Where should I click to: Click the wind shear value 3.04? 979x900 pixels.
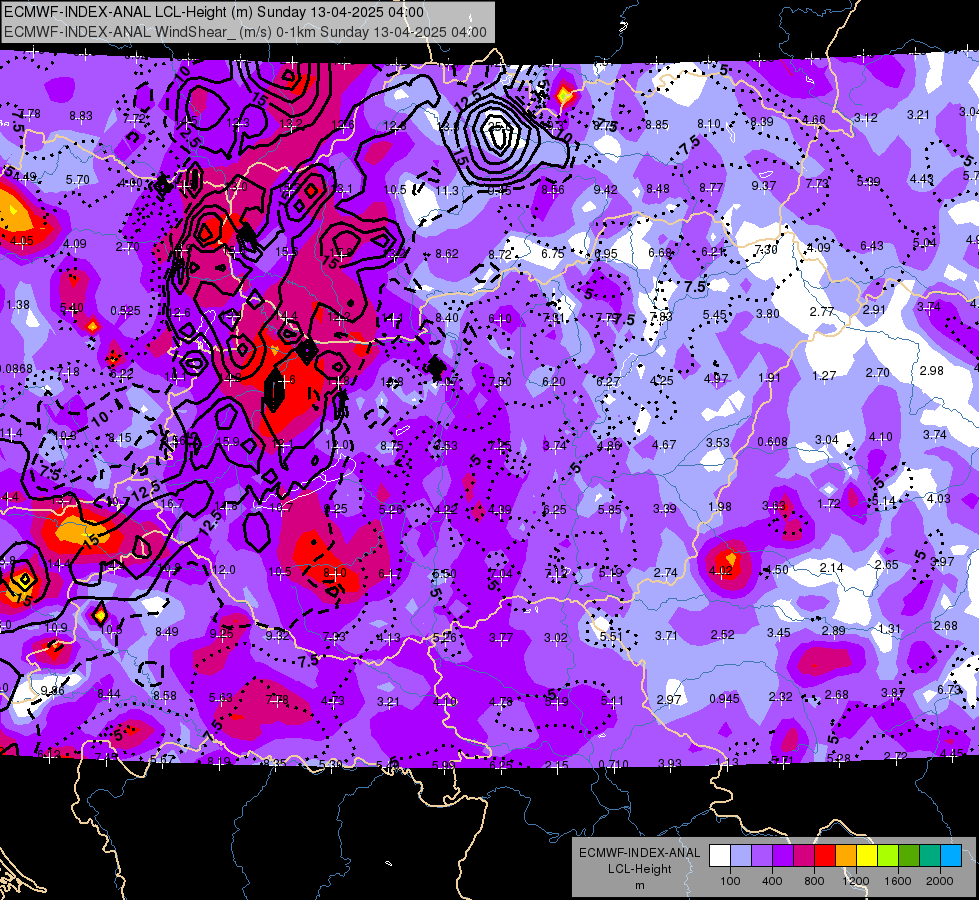[827, 440]
